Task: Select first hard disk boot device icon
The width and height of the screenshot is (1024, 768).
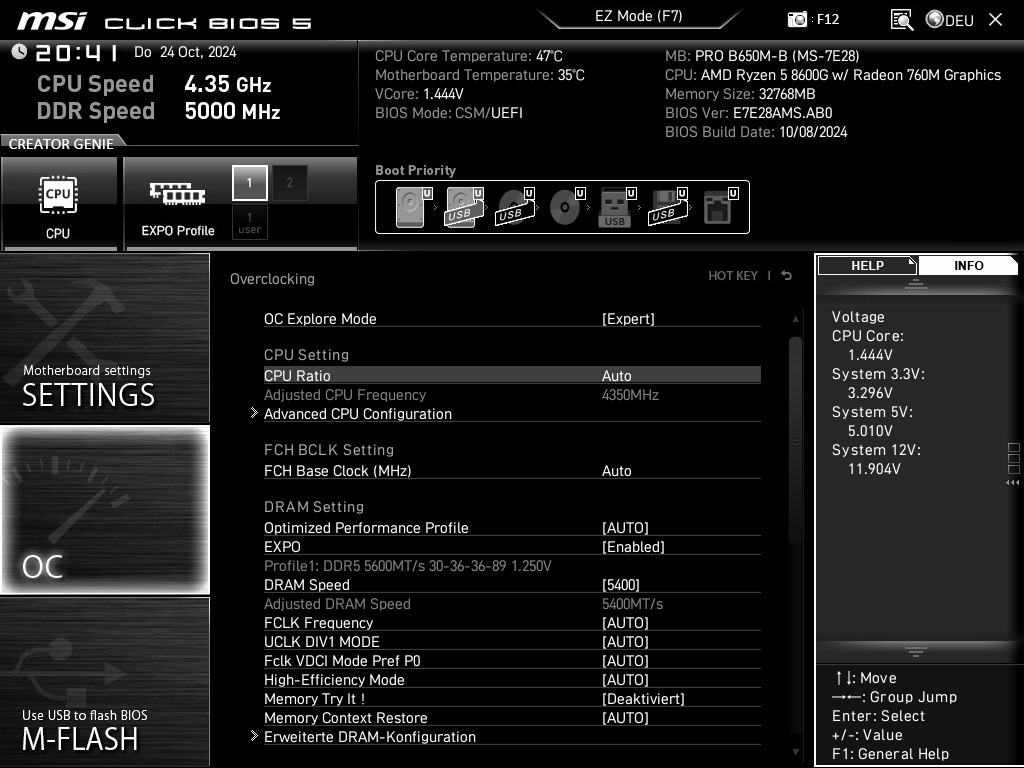Action: click(414, 207)
